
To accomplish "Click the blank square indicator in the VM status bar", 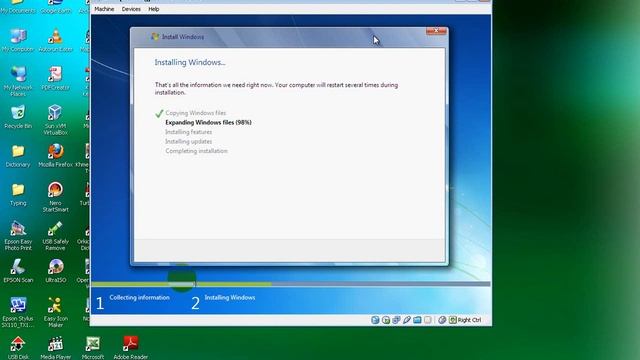I will tap(427, 320).
